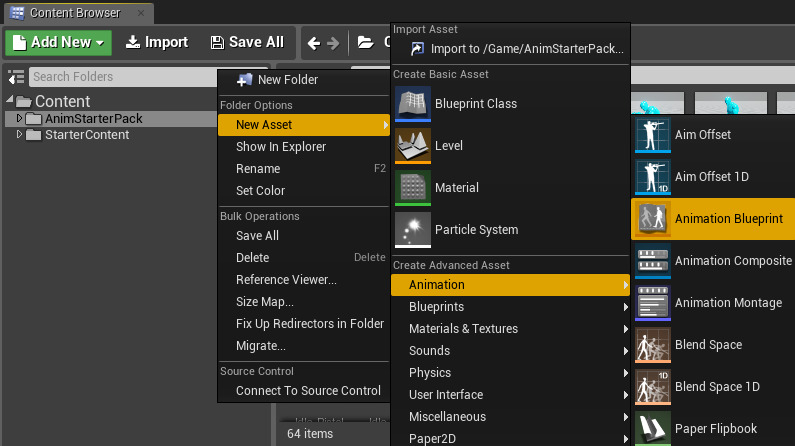Go back using the history arrow

314,42
